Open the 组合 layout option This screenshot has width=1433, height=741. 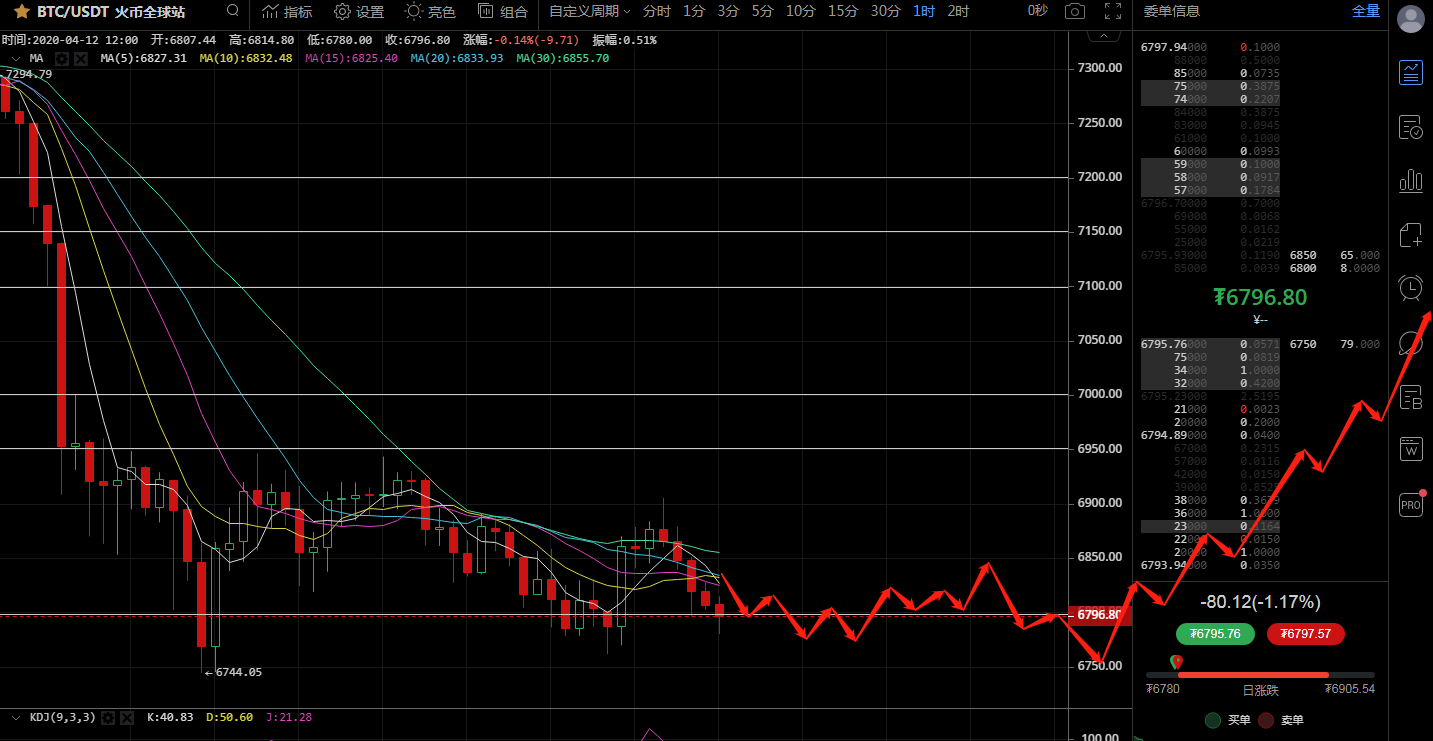503,12
